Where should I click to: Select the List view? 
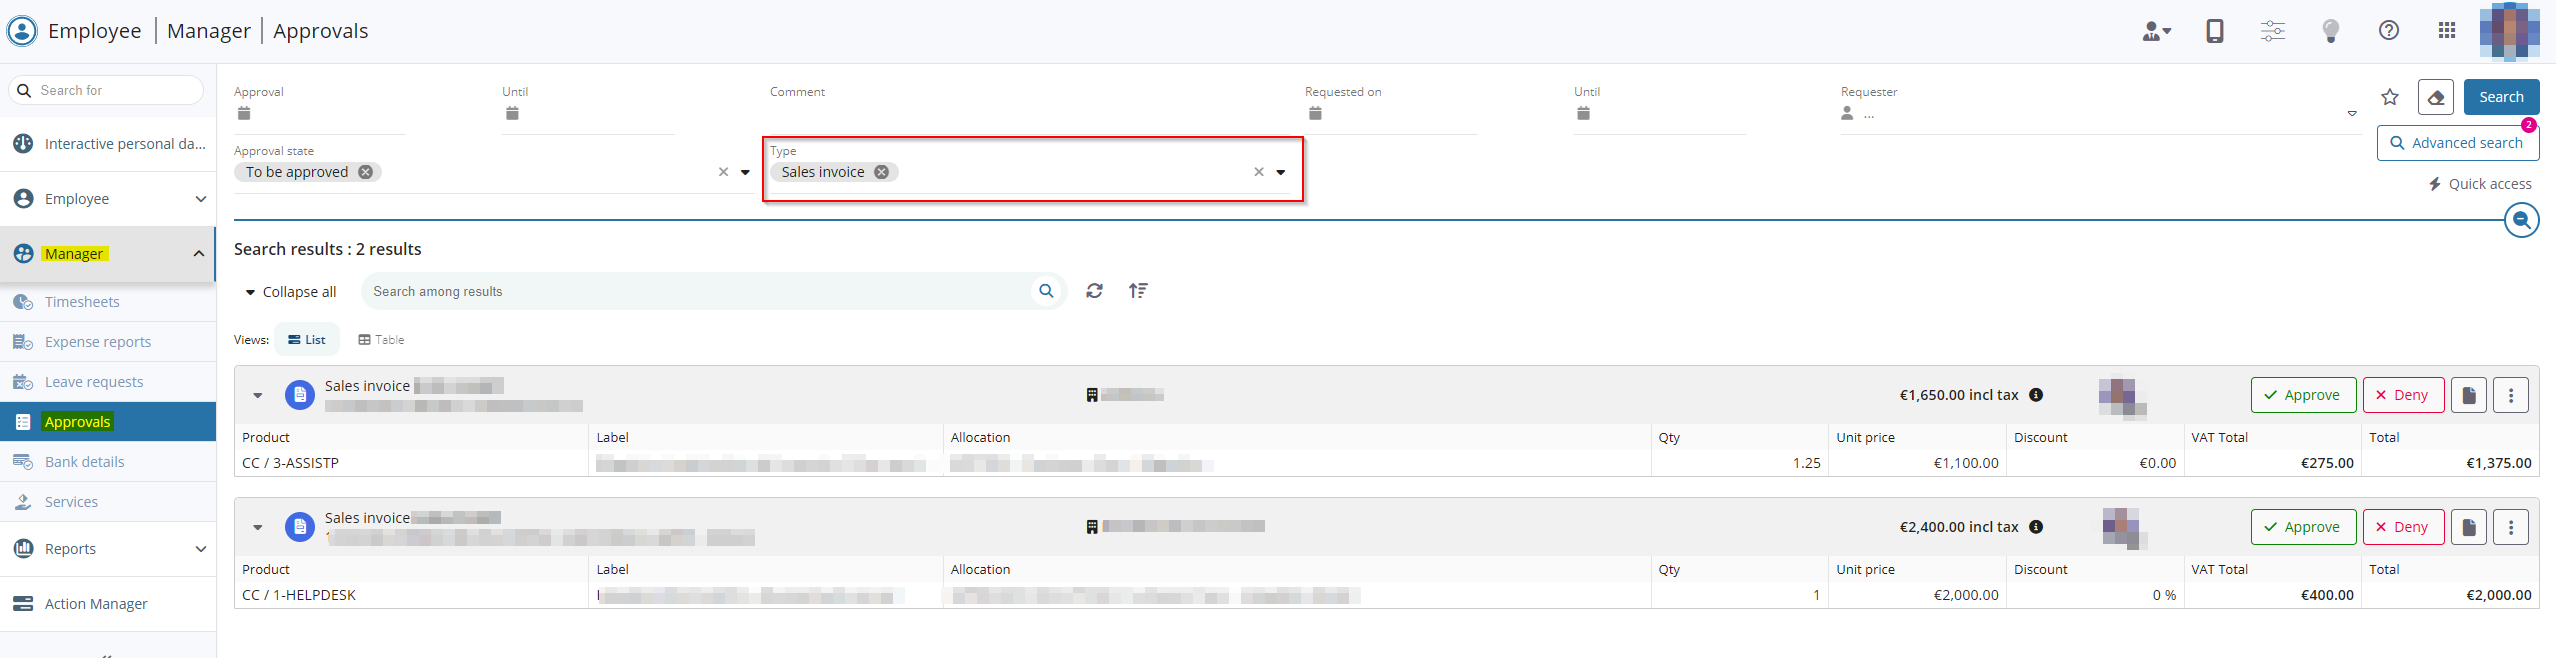(307, 340)
